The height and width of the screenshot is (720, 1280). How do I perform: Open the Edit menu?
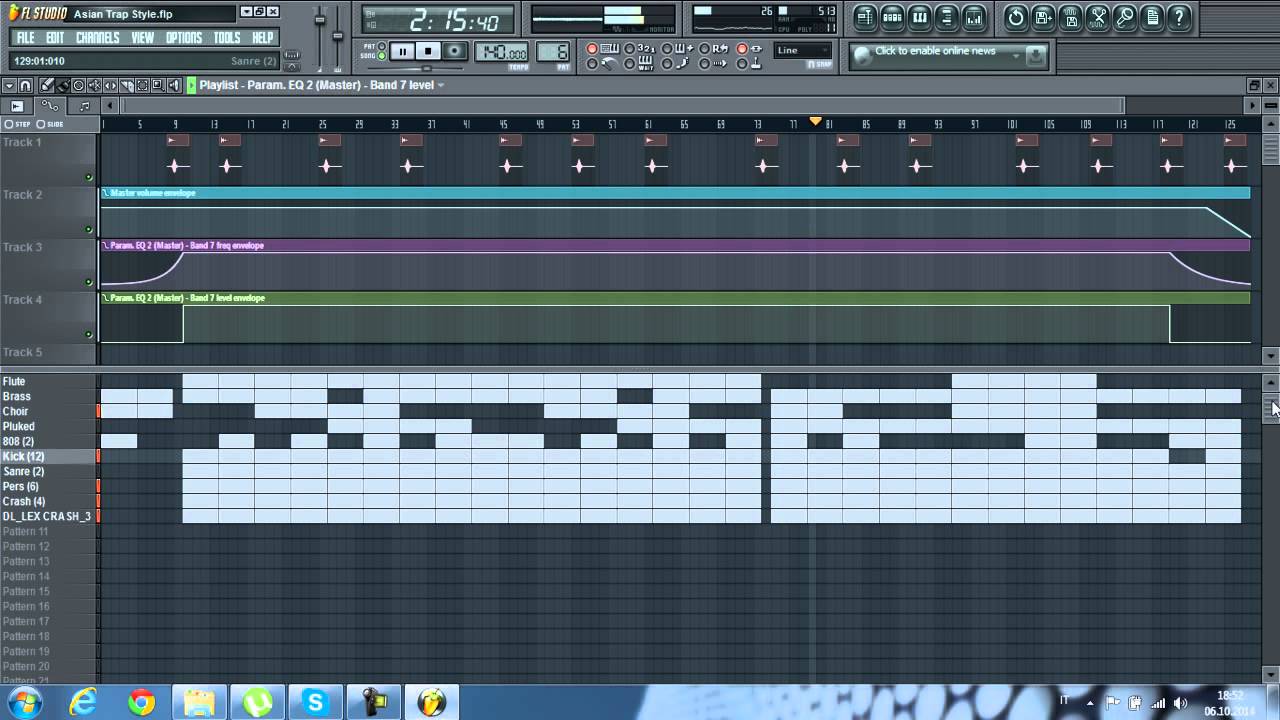(55, 37)
